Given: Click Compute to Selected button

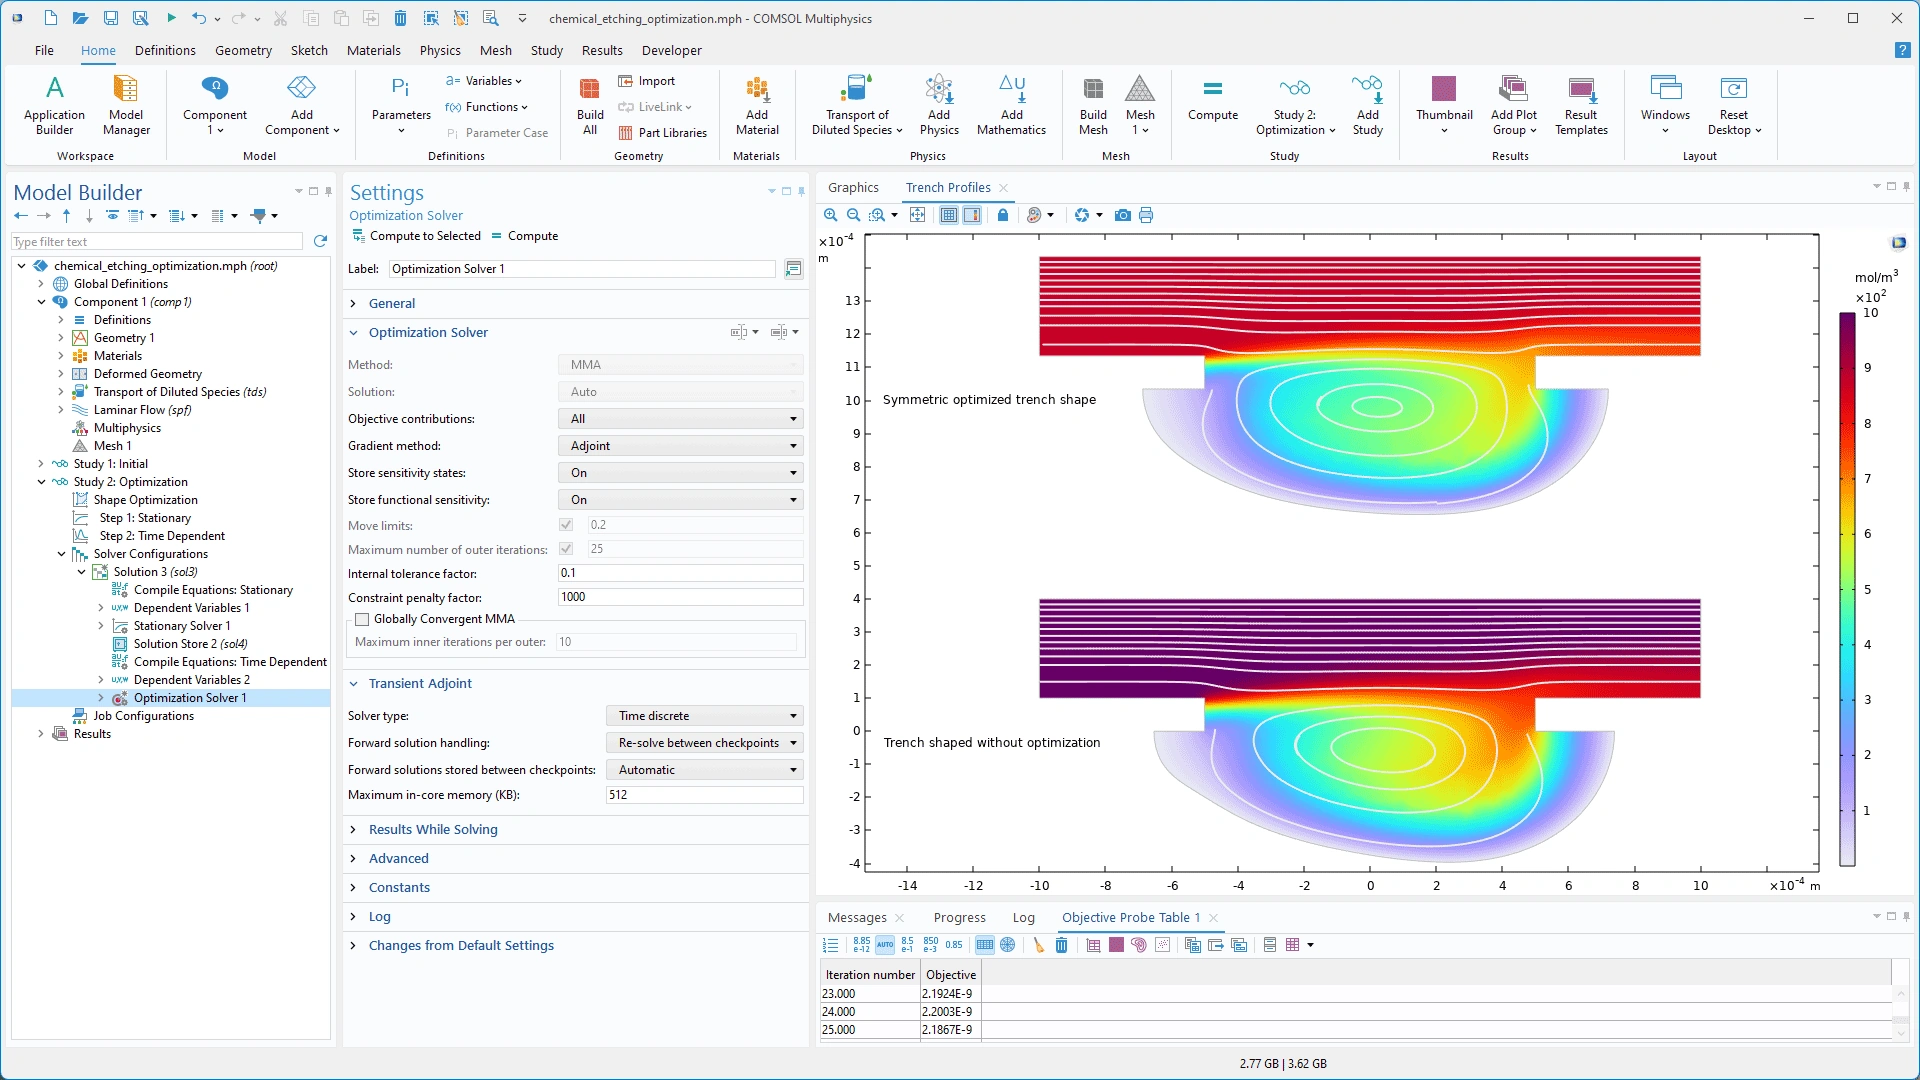Looking at the screenshot, I should point(416,236).
